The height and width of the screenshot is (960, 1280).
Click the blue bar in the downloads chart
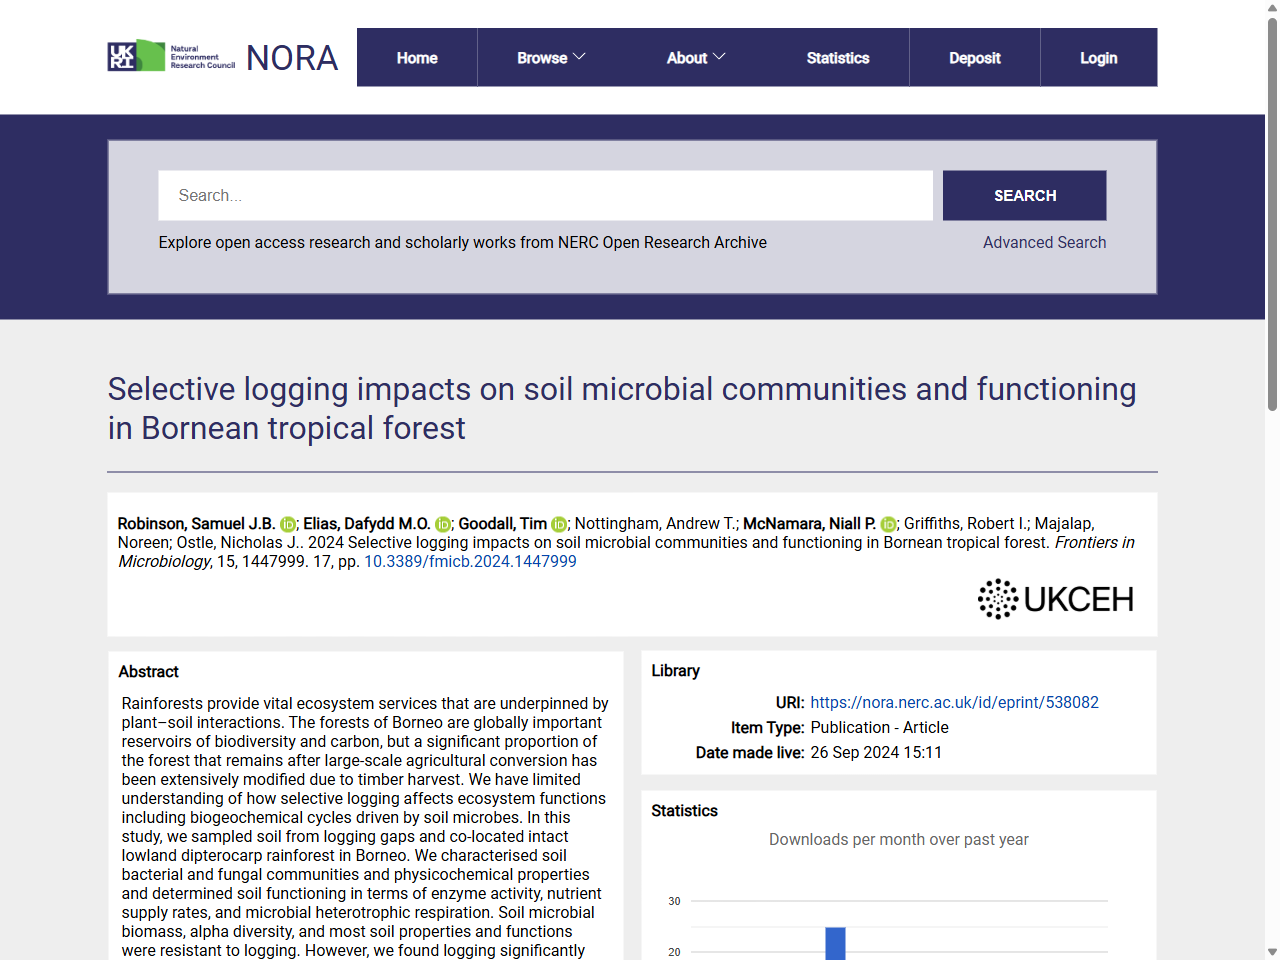836,944
